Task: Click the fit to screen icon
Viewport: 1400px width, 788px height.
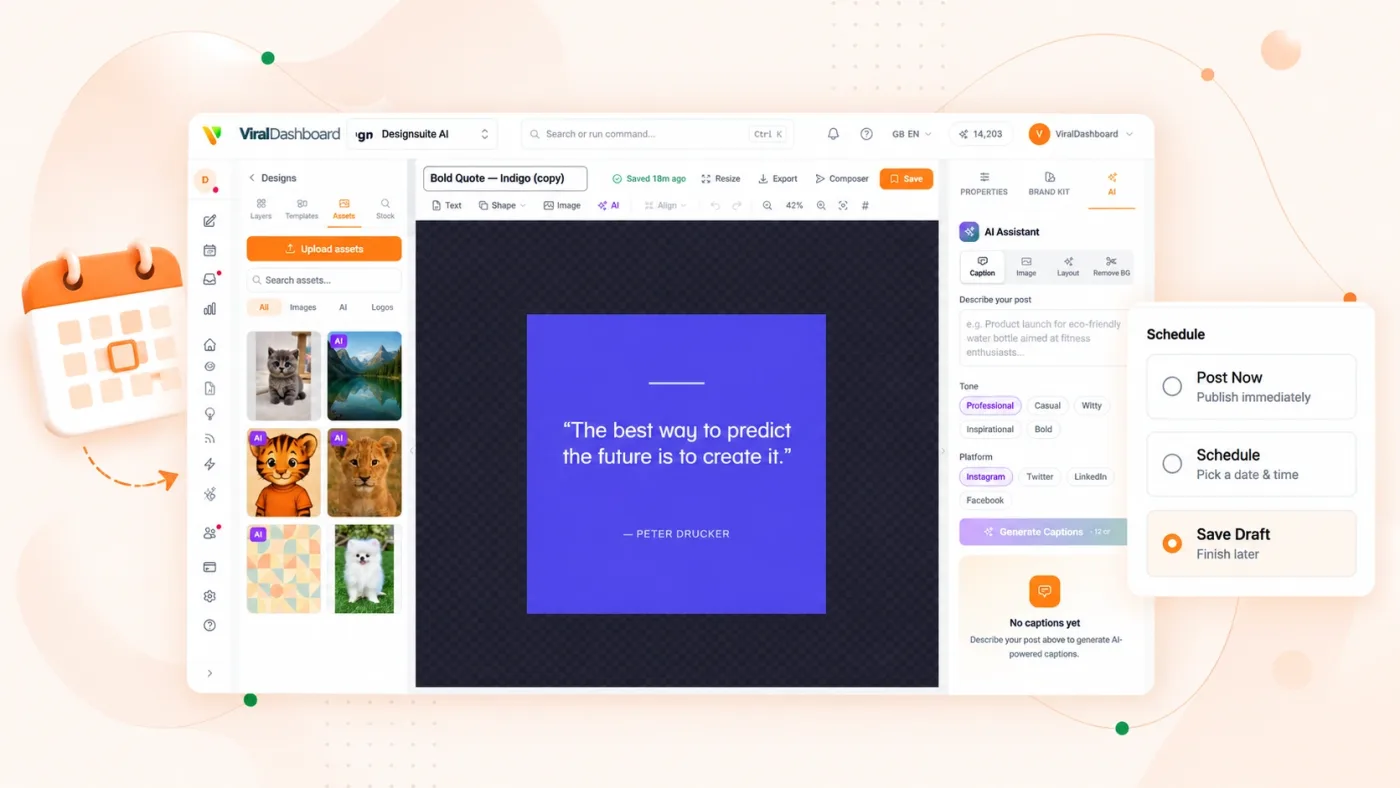Action: pyautogui.click(x=843, y=206)
